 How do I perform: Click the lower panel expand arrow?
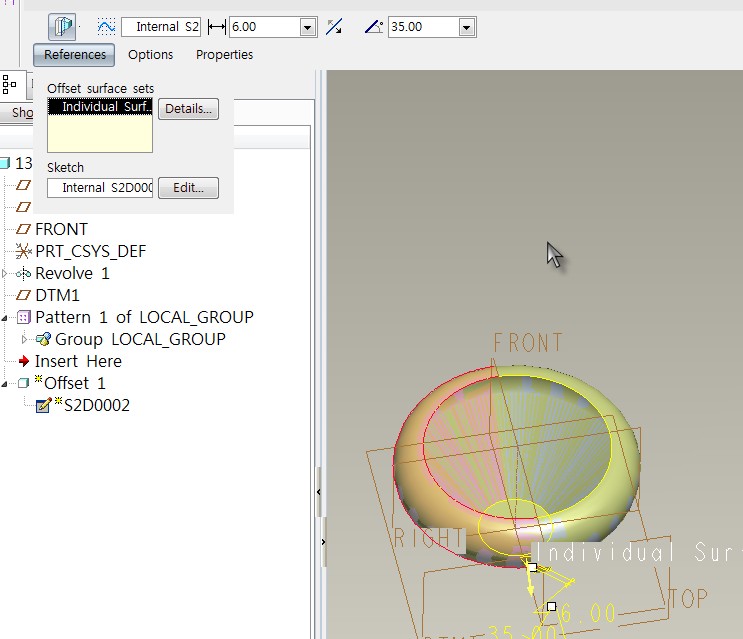click(x=324, y=542)
